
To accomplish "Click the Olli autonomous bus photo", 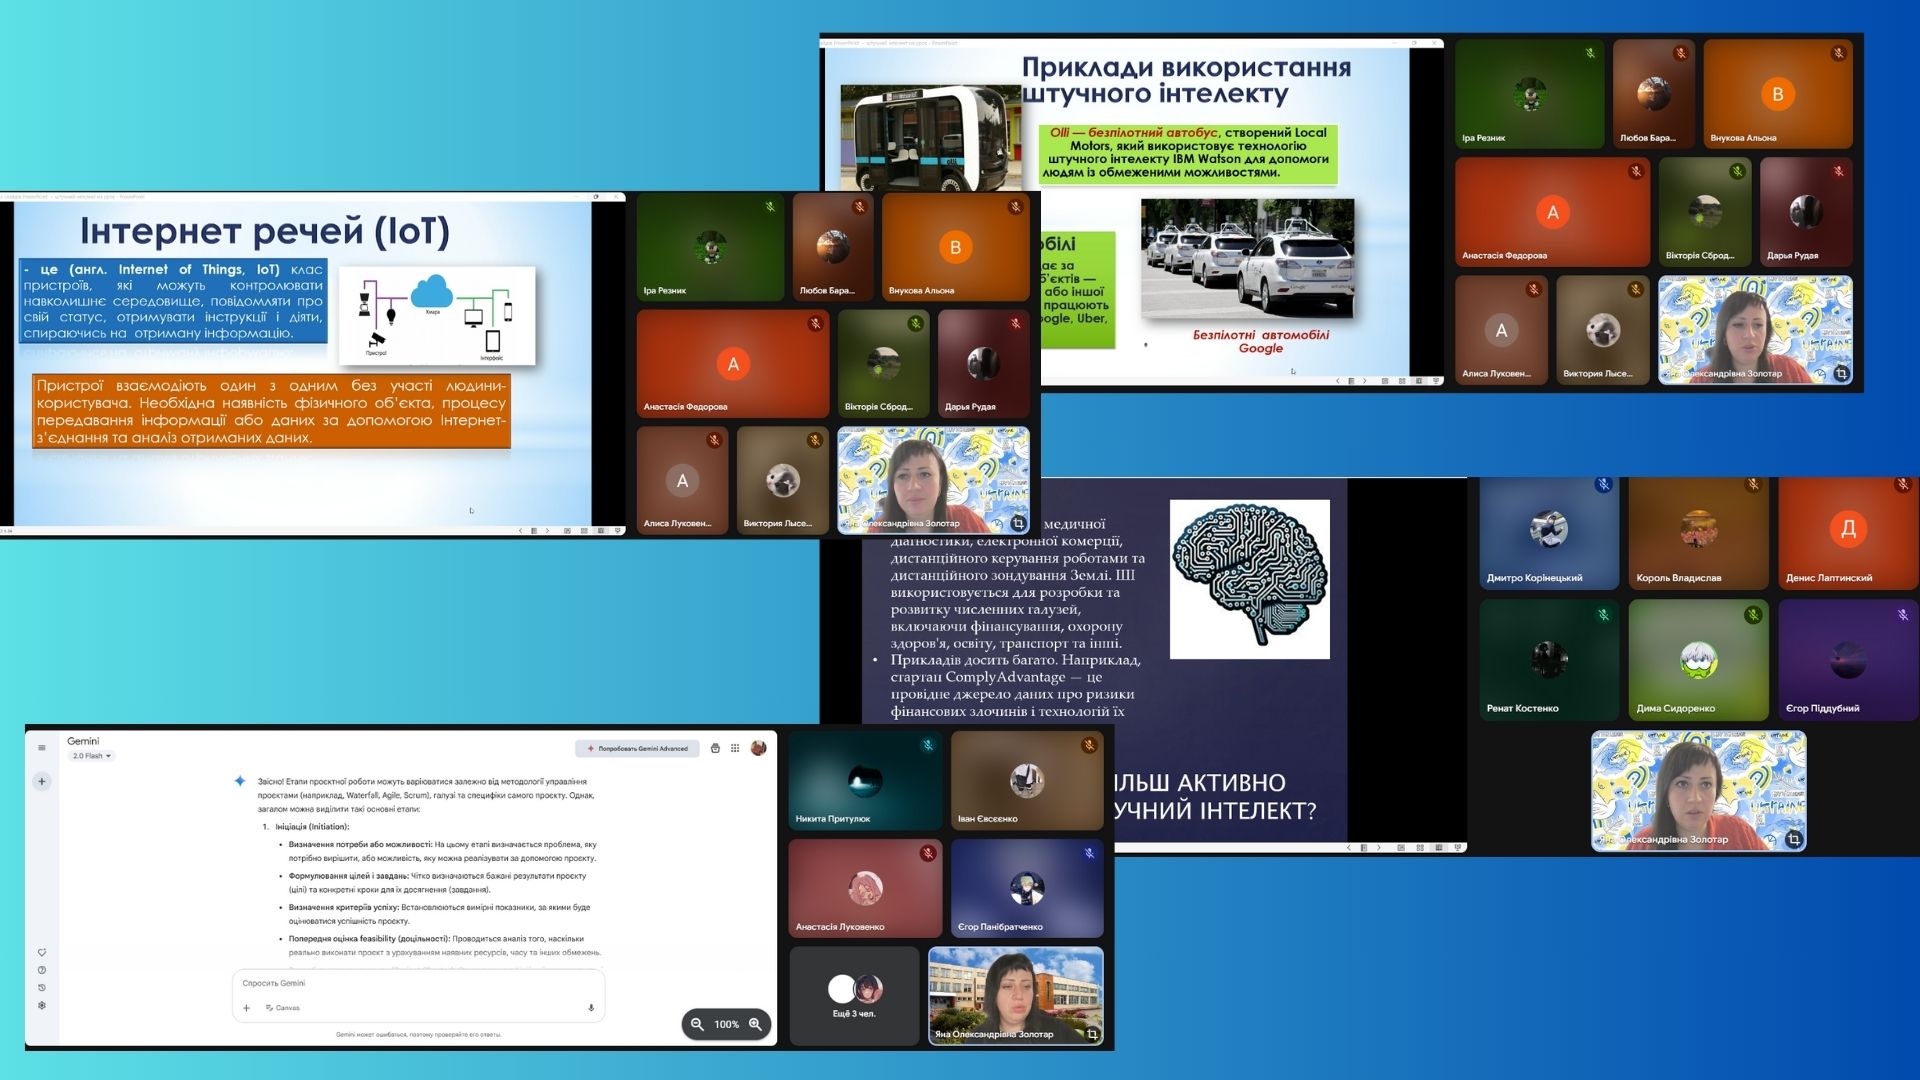I will pyautogui.click(x=930, y=137).
